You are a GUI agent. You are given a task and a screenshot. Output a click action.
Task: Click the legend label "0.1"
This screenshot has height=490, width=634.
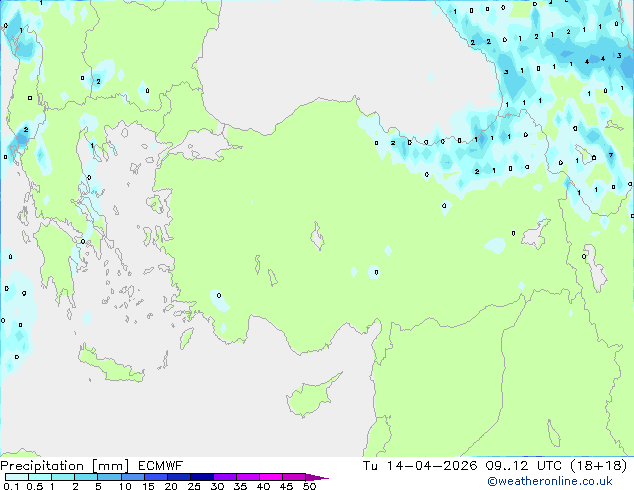pyautogui.click(x=11, y=486)
